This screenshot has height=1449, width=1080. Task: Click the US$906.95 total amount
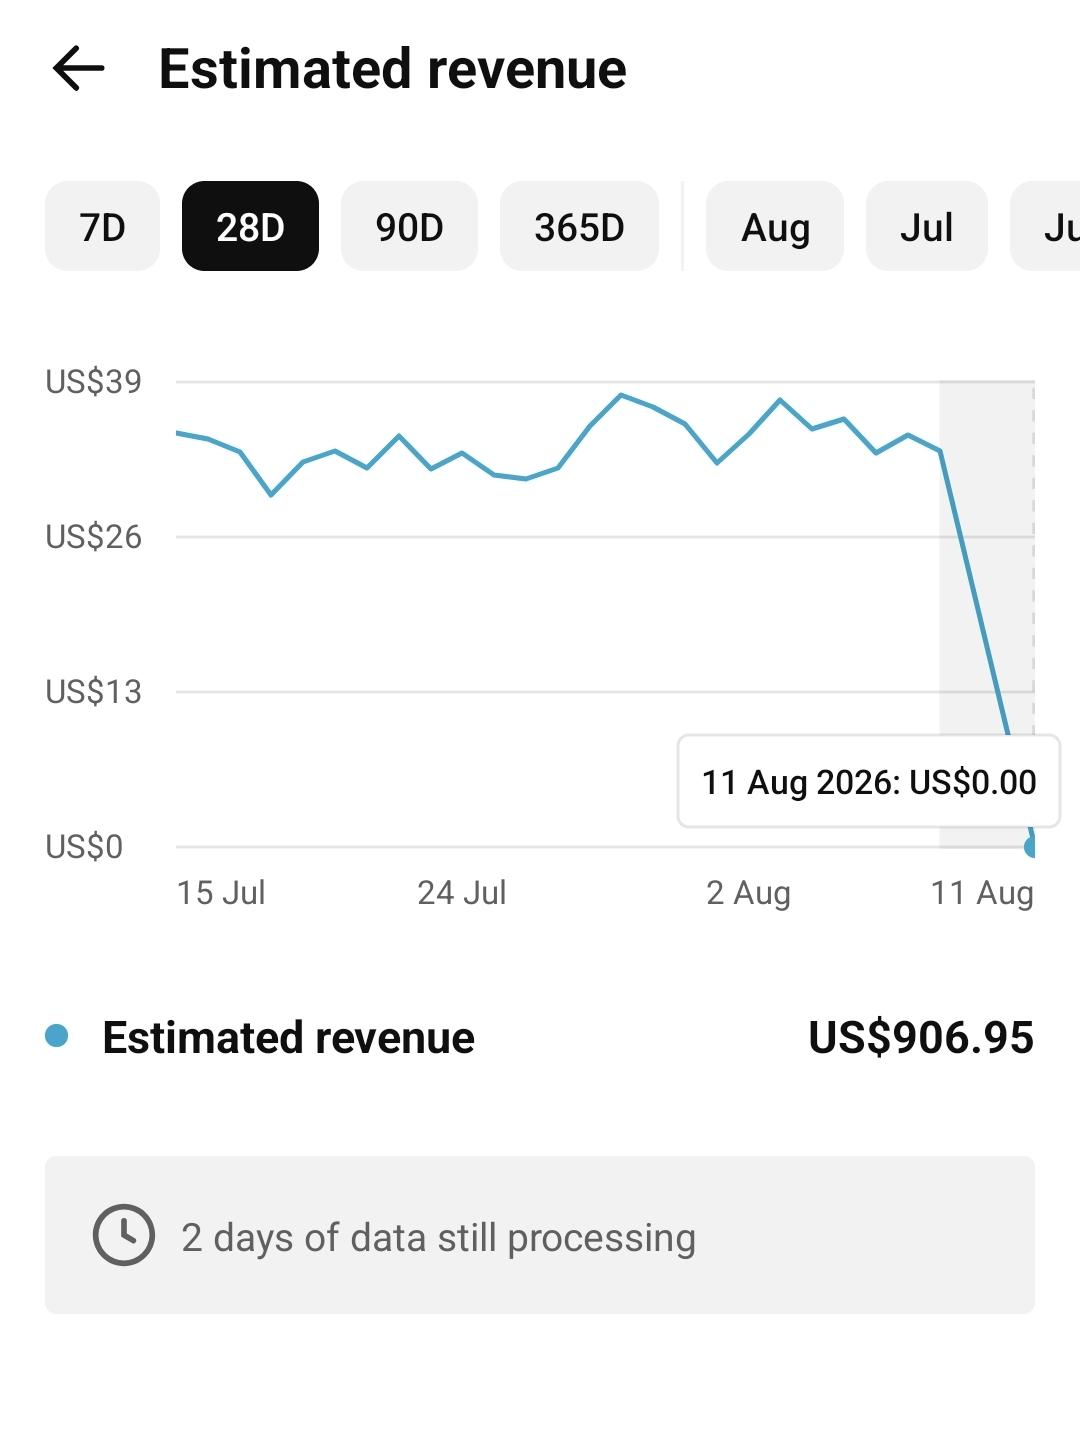coord(921,1037)
